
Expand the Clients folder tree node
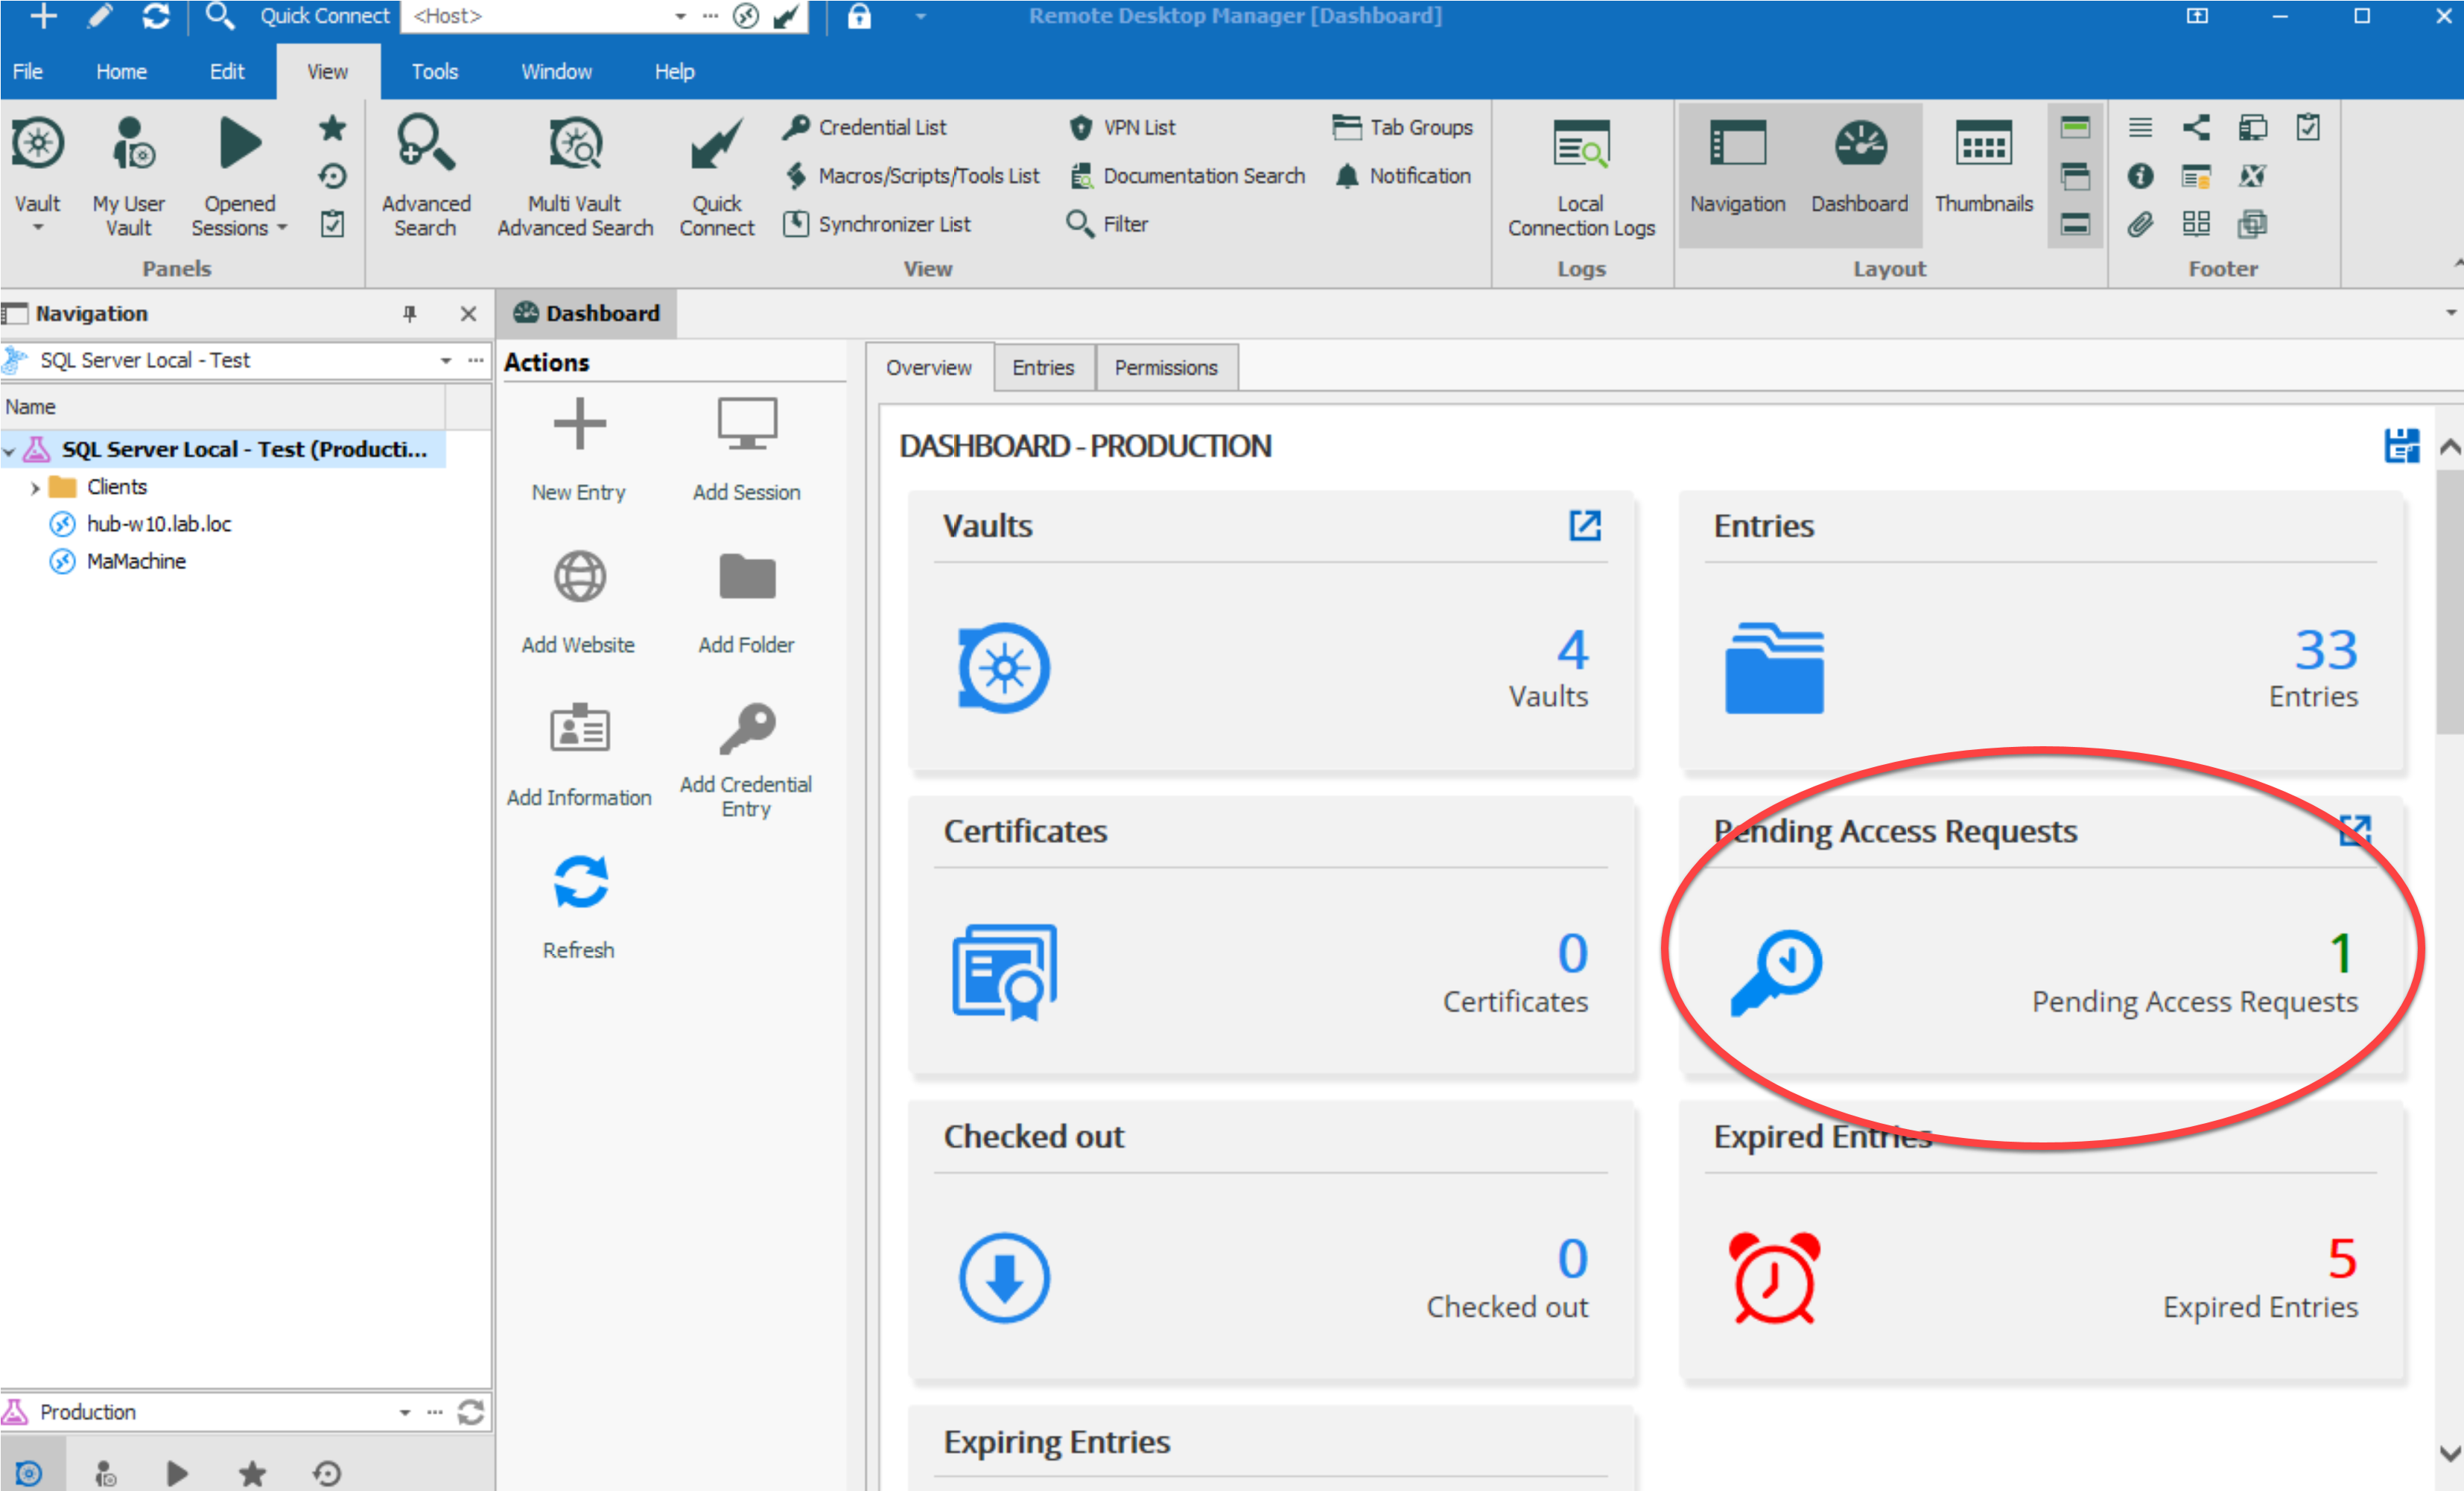[x=35, y=488]
